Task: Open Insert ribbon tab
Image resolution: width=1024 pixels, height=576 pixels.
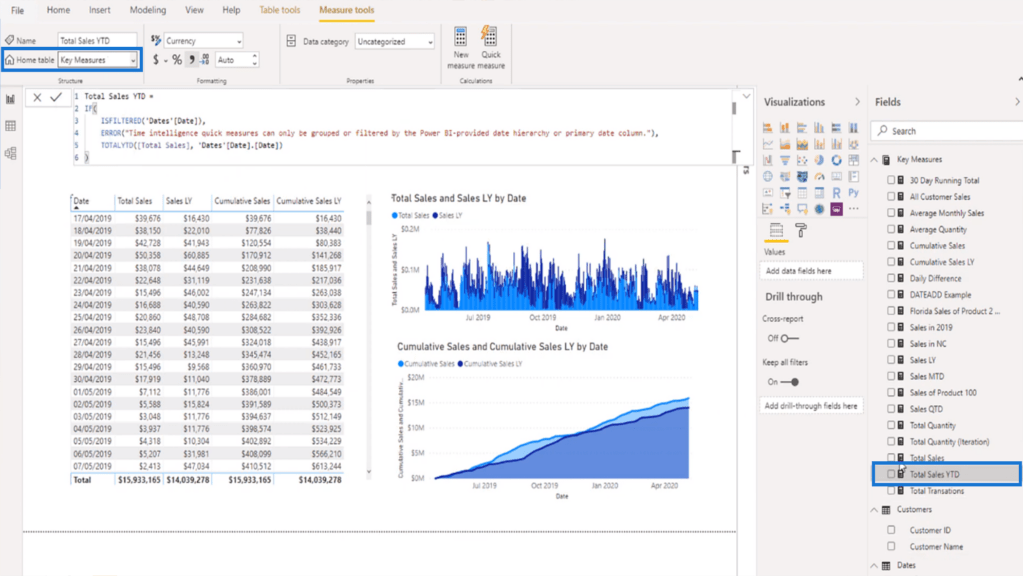Action: [x=99, y=10]
